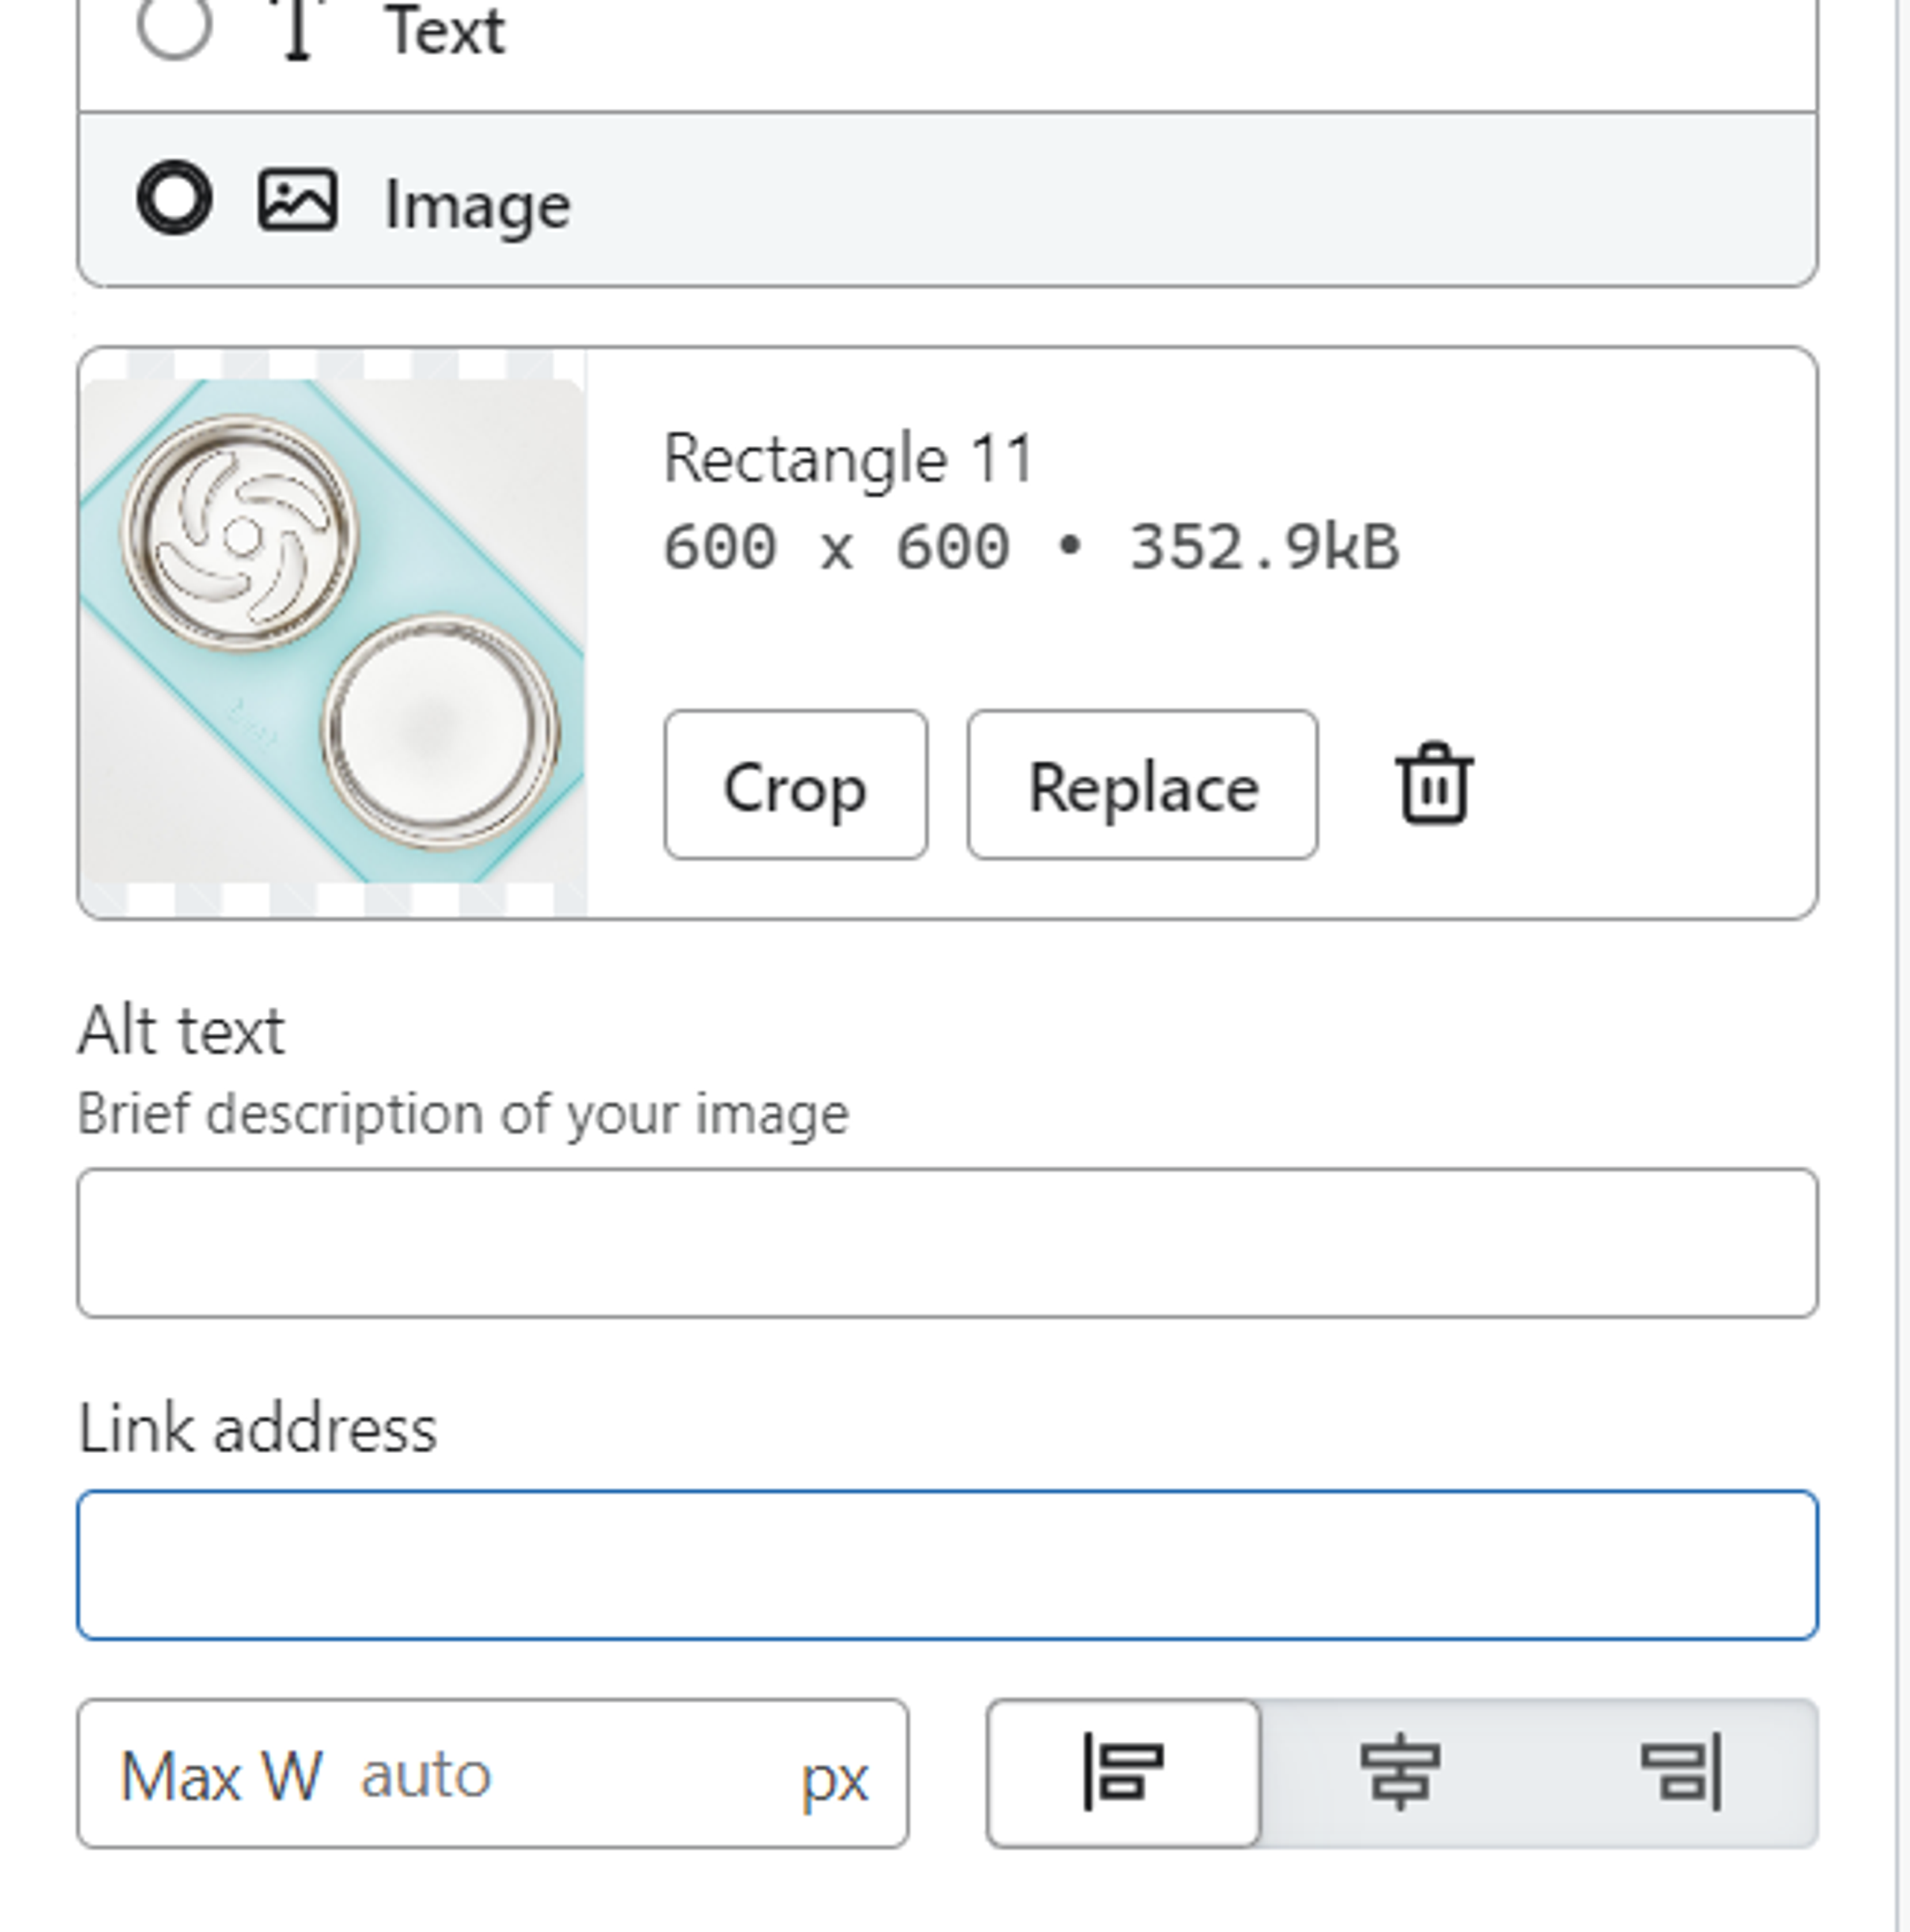Click the align center icon
1910x1932 pixels.
[x=1400, y=1773]
